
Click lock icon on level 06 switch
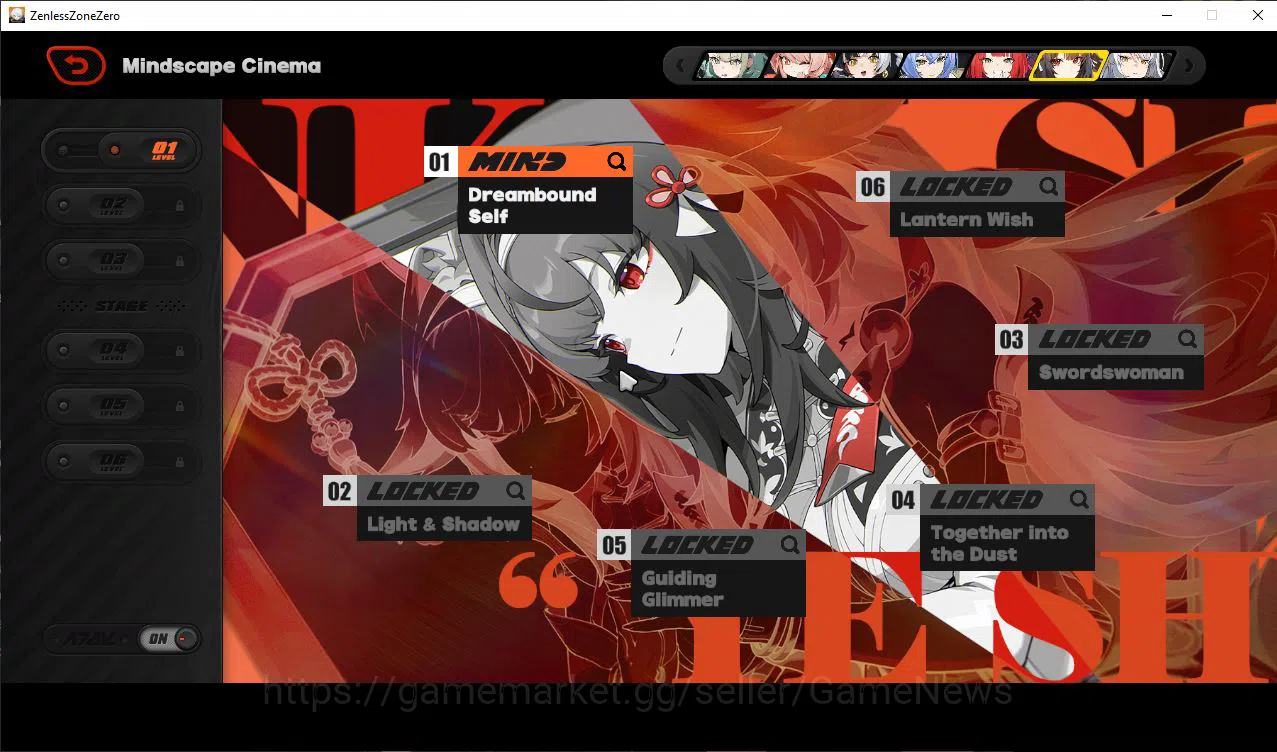(180, 462)
